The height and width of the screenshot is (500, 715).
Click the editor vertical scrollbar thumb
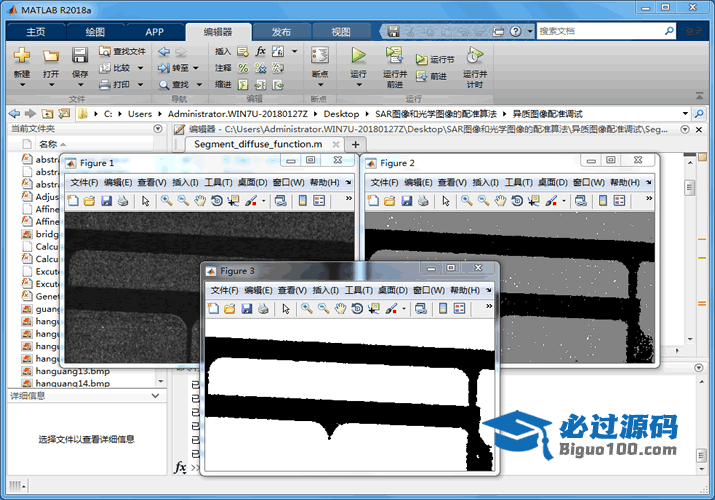pos(690,187)
